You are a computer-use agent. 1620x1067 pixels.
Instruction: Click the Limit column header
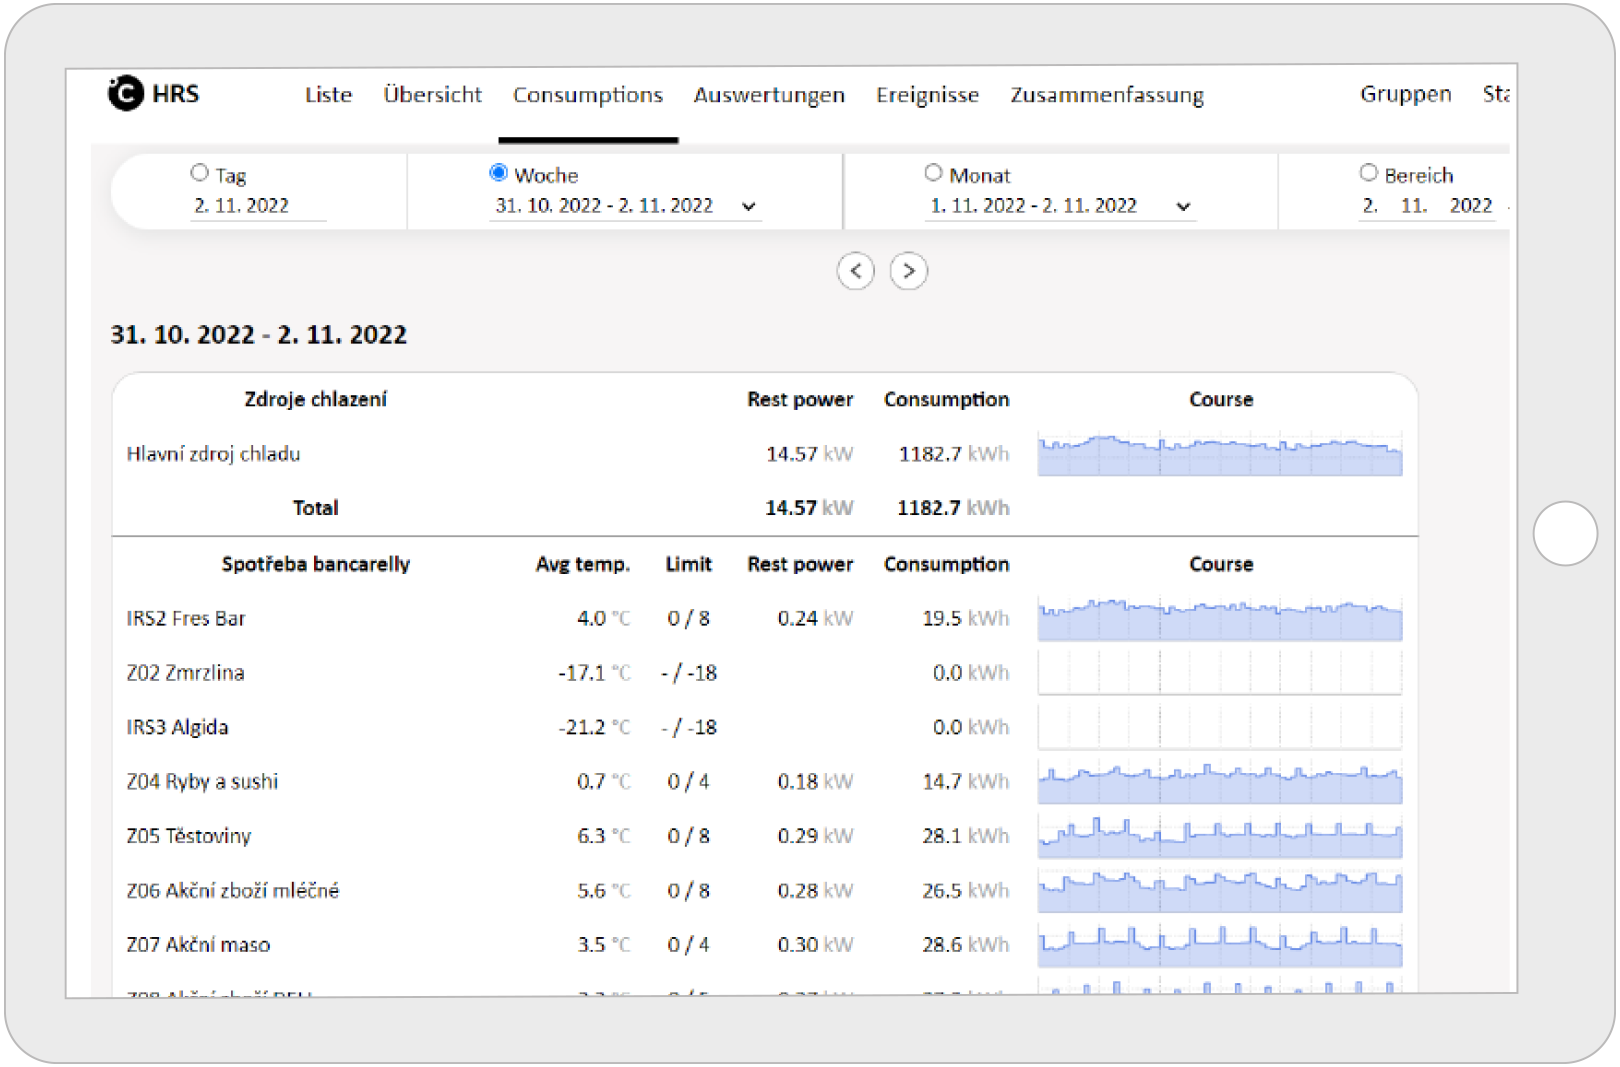coord(689,564)
